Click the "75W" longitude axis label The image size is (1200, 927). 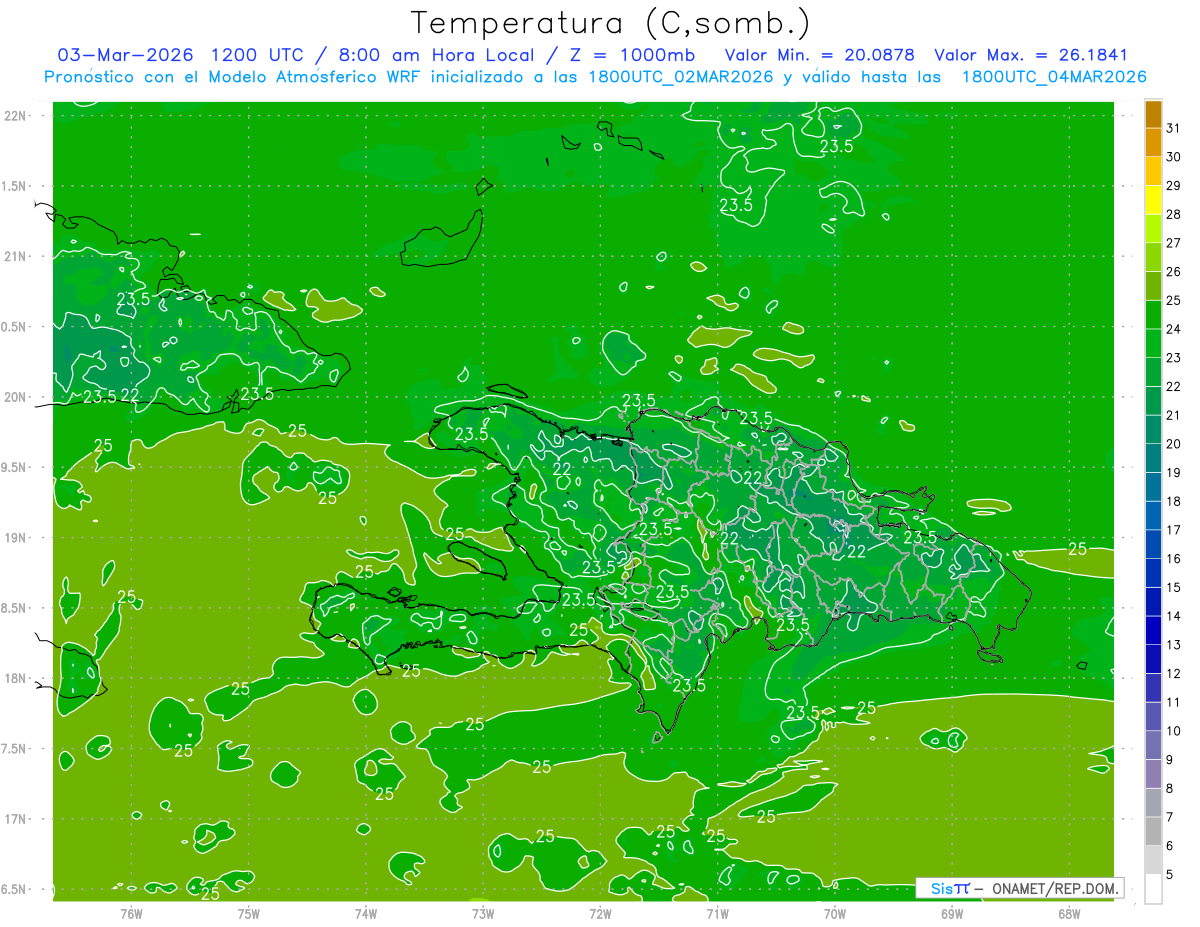click(x=248, y=913)
